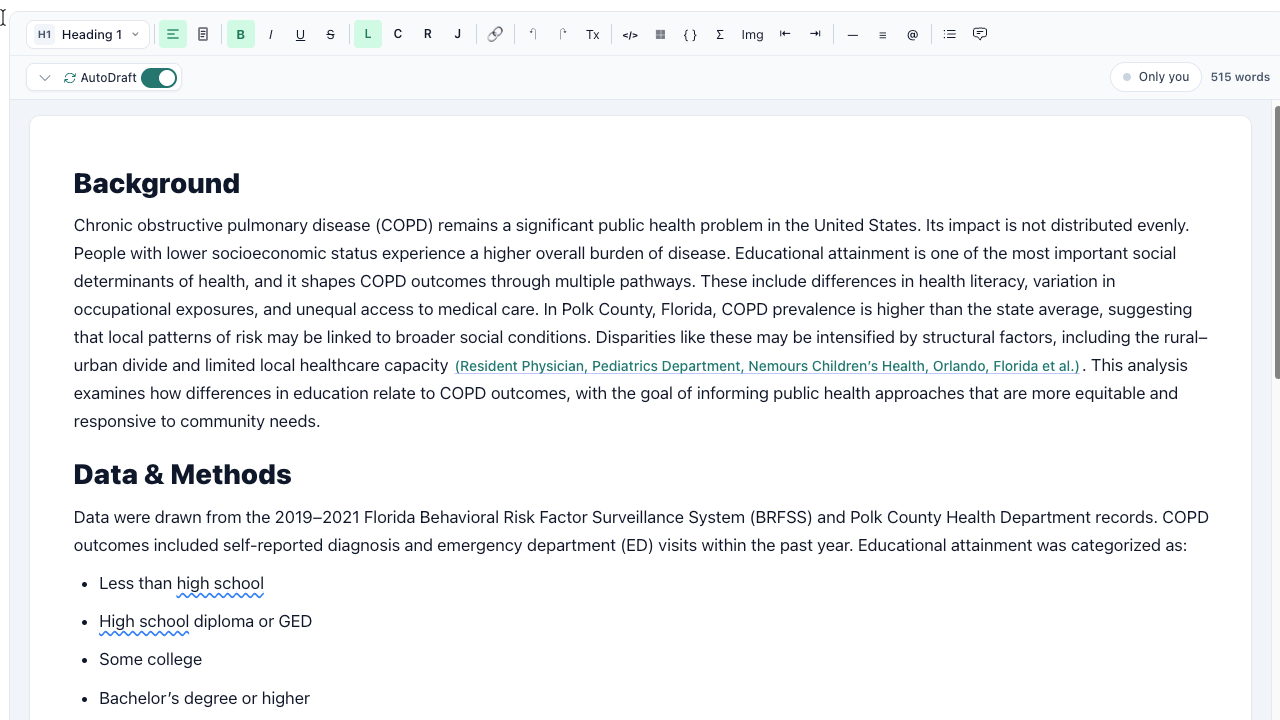Viewport: 1280px width, 720px height.
Task: Insert a math formula with the sigma icon
Action: (720, 34)
